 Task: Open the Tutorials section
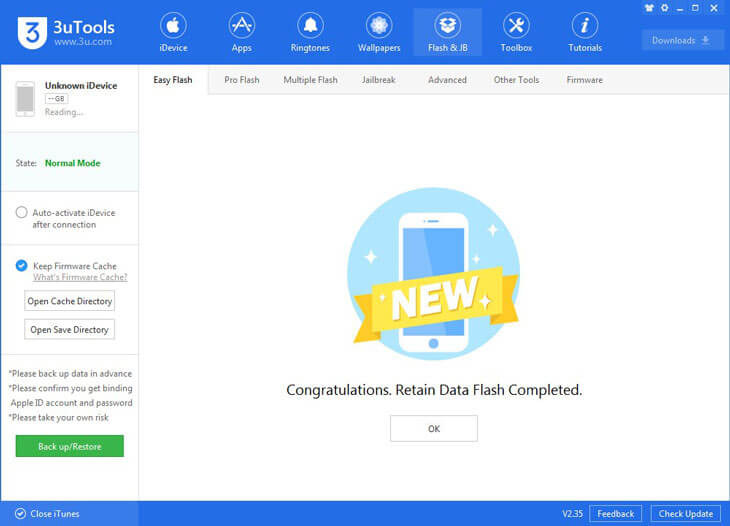(585, 32)
